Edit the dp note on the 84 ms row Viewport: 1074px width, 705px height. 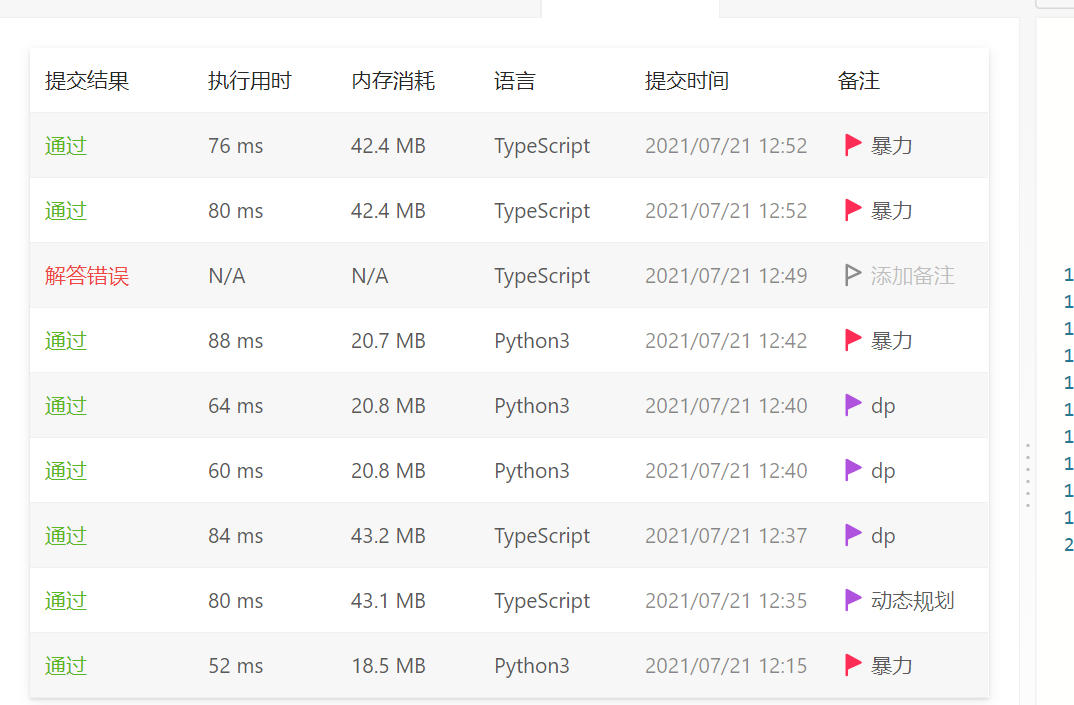coord(883,536)
